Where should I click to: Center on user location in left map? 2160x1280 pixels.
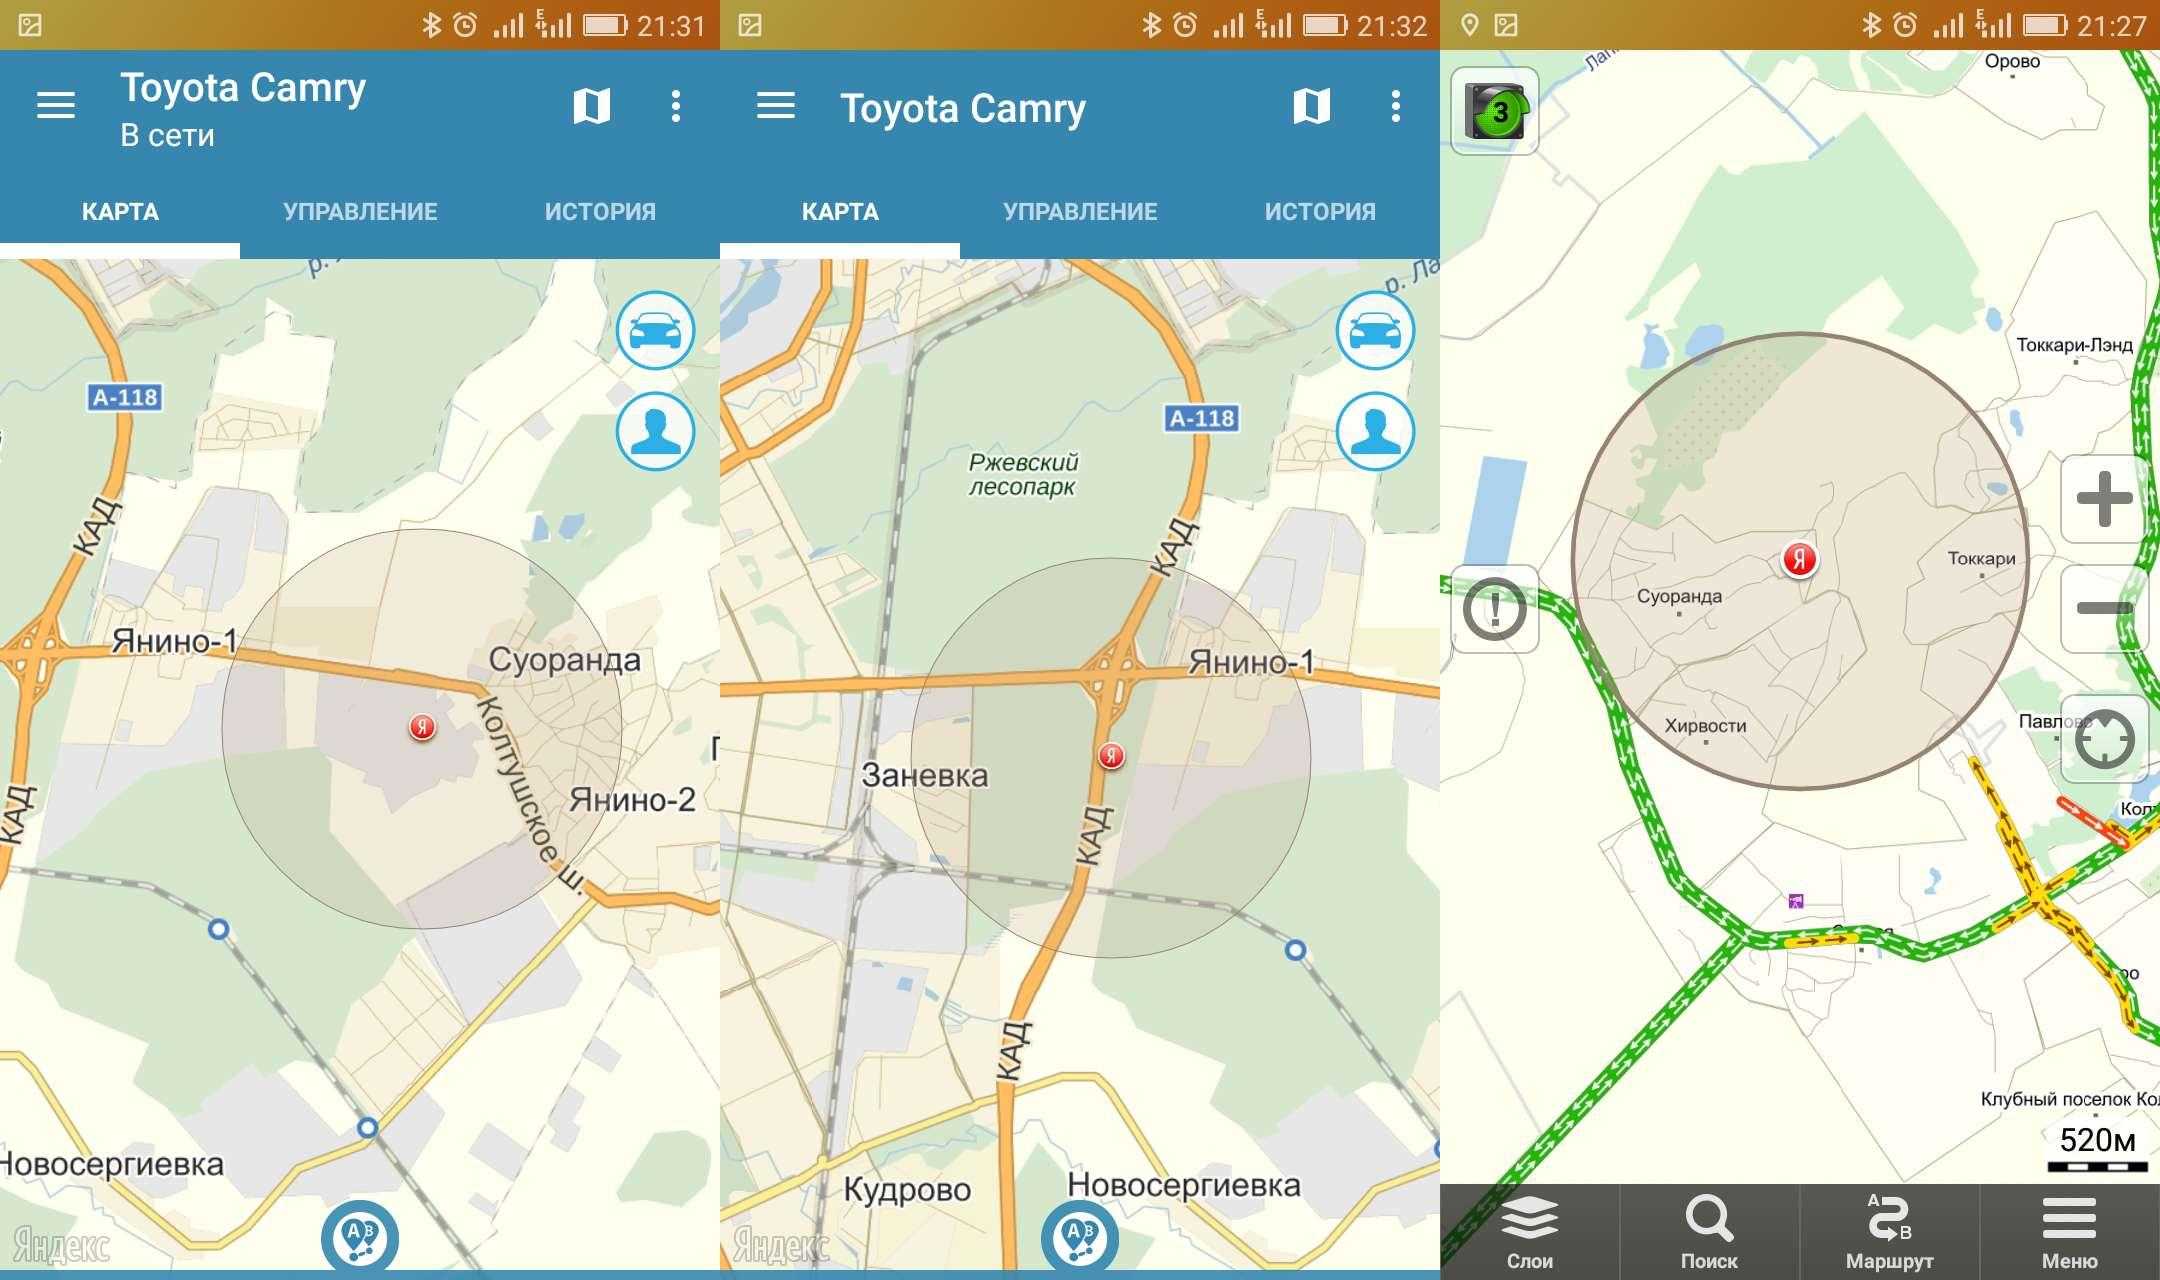pyautogui.click(x=656, y=431)
